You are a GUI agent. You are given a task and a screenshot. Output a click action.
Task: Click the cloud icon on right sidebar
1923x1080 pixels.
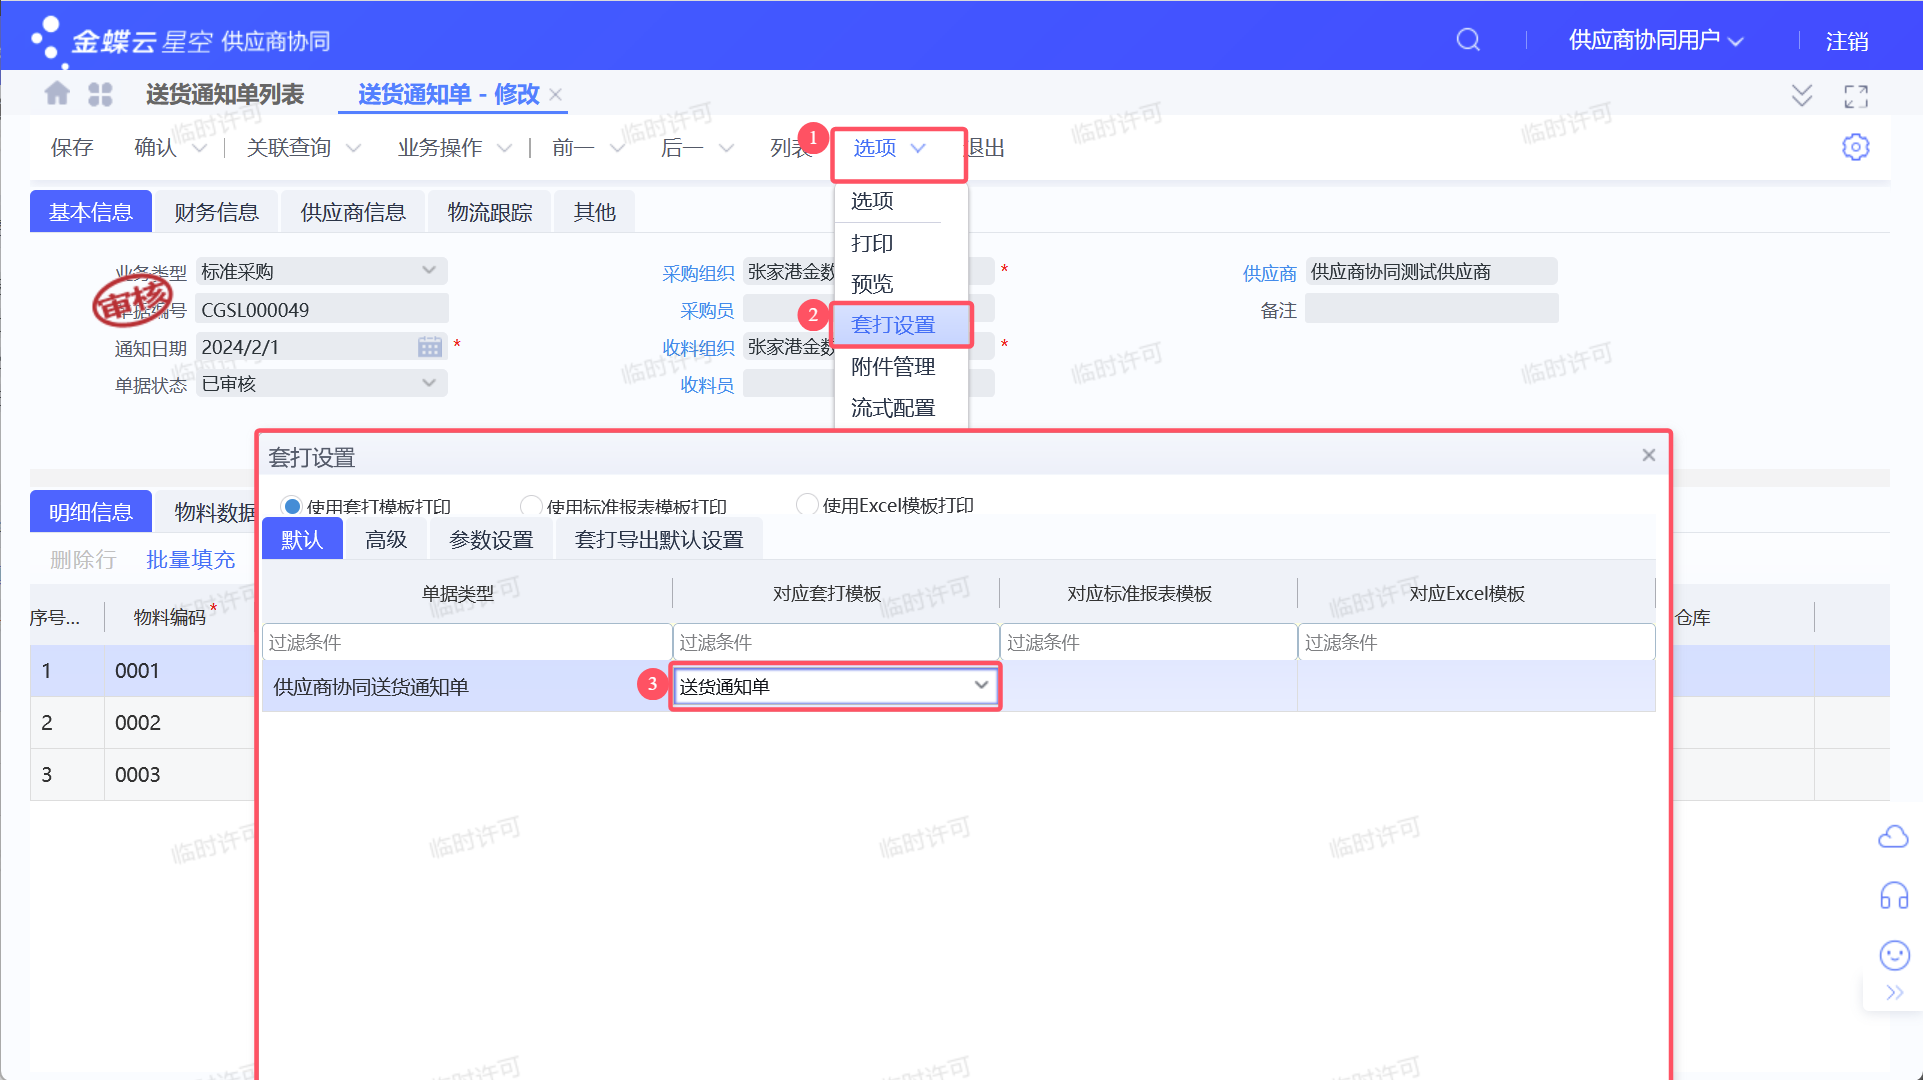pyautogui.click(x=1893, y=836)
